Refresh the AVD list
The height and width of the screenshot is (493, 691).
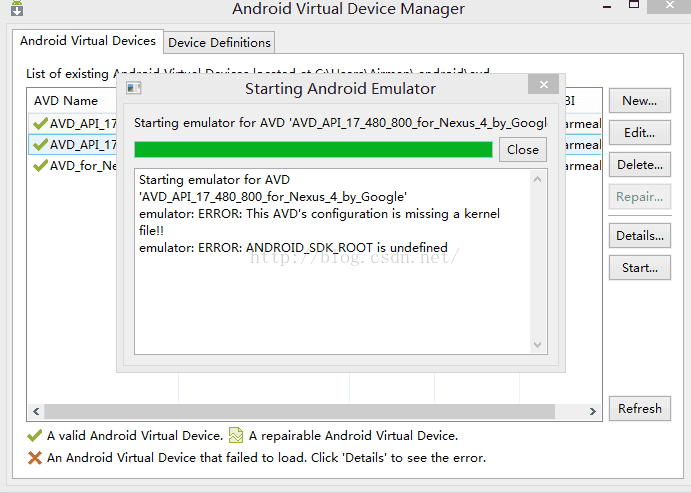639,408
